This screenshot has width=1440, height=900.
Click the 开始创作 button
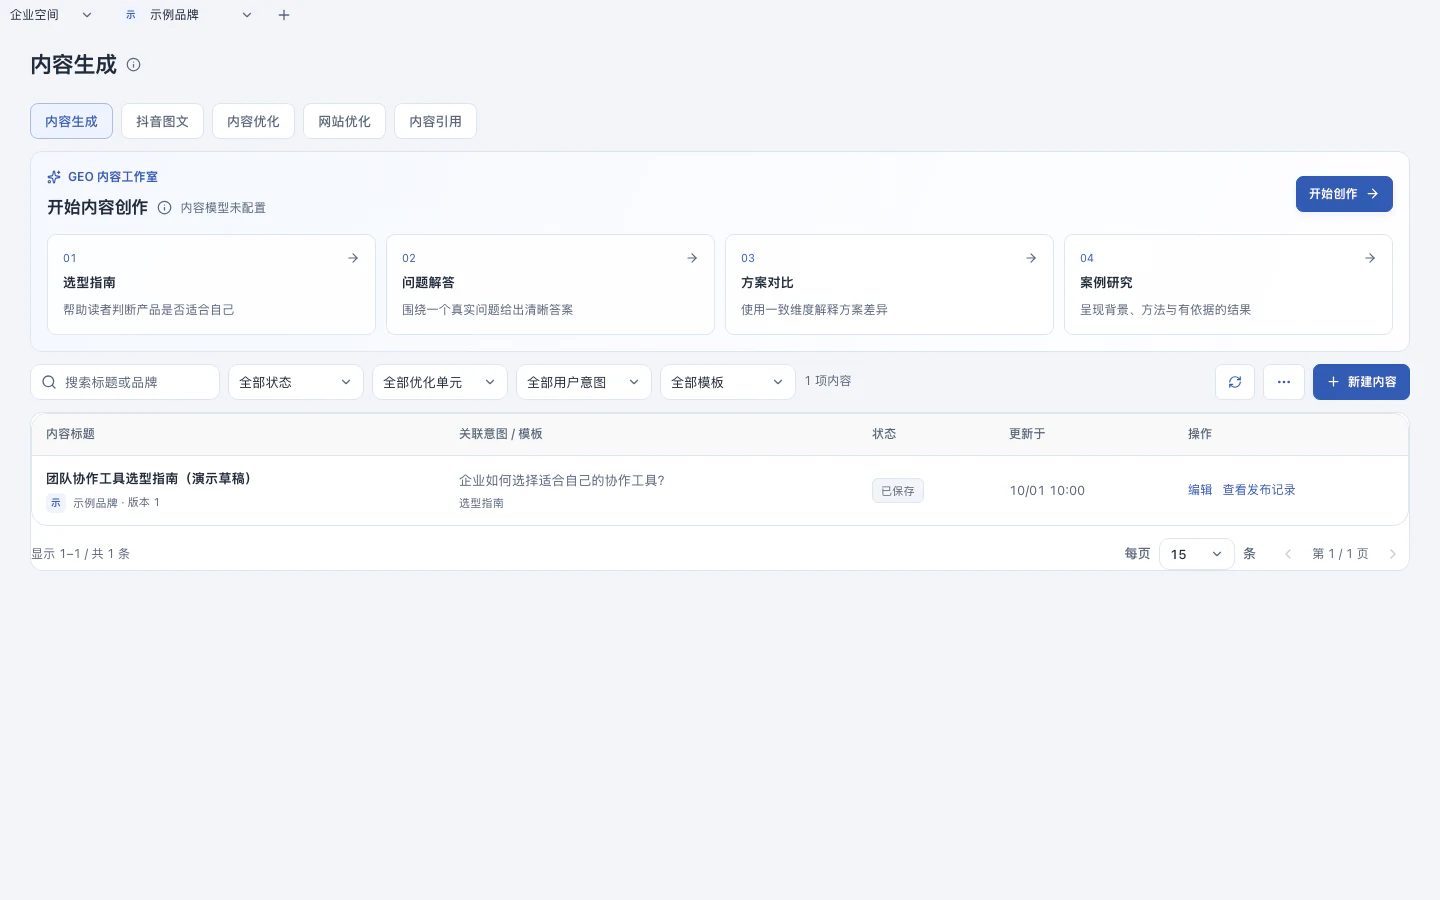1344,194
